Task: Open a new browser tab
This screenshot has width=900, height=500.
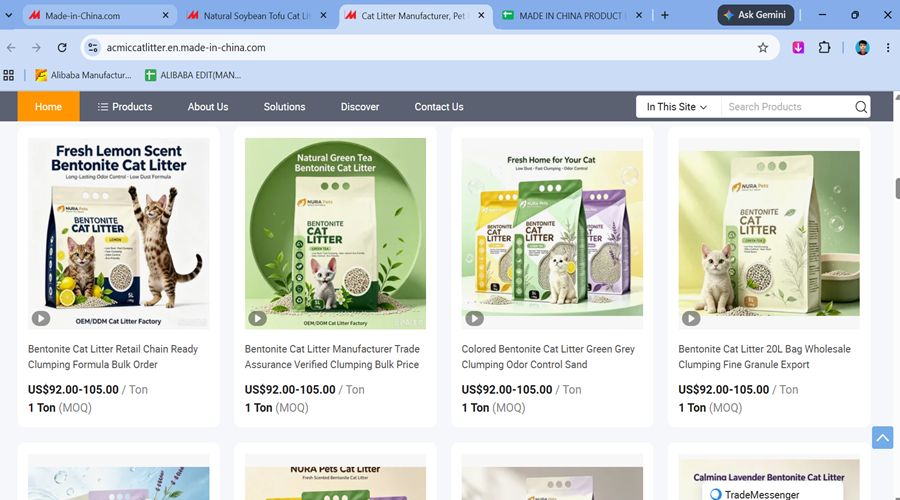Action: click(665, 15)
